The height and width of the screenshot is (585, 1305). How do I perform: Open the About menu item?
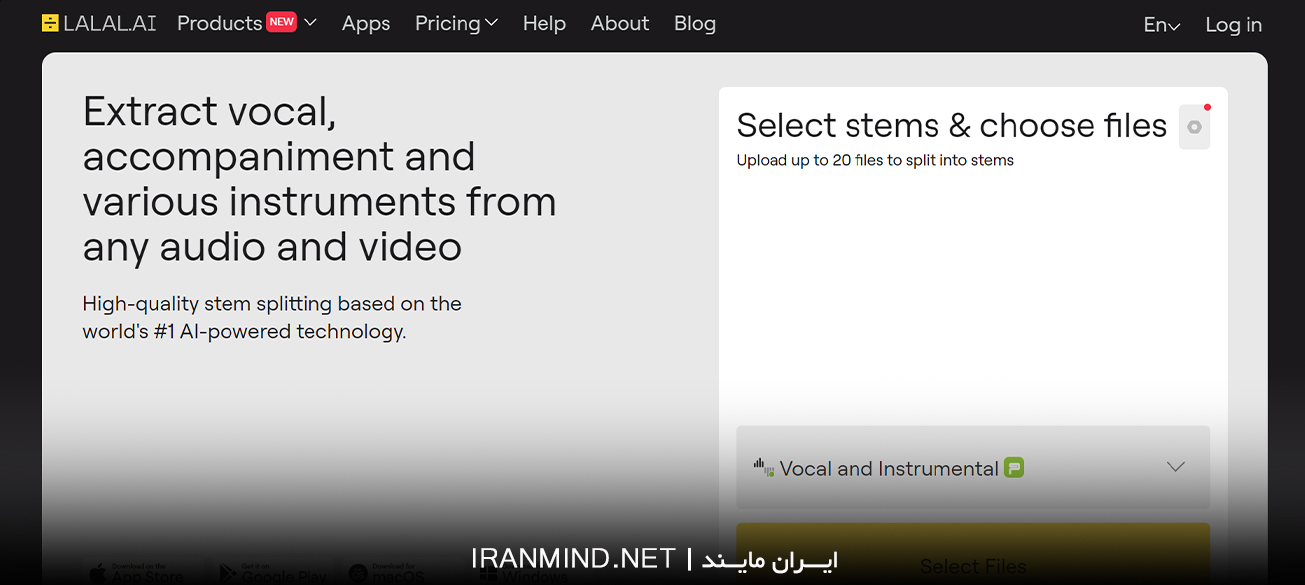pos(619,23)
